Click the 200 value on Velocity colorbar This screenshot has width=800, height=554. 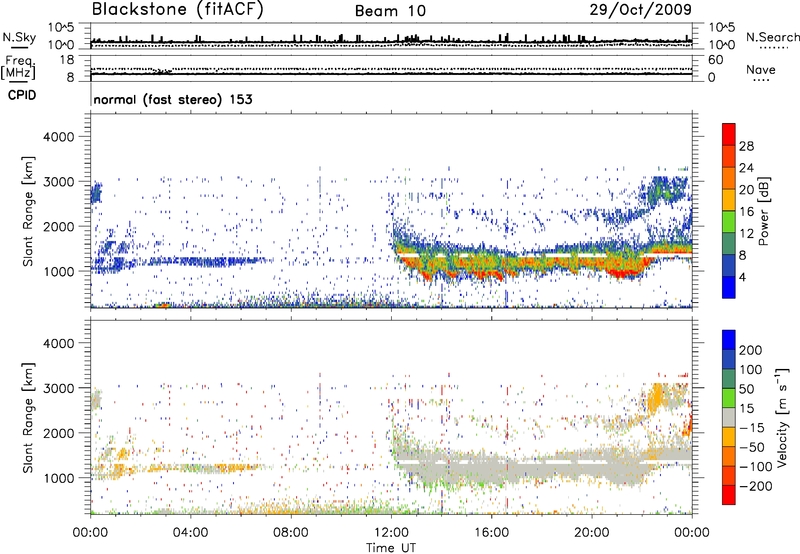tap(751, 350)
